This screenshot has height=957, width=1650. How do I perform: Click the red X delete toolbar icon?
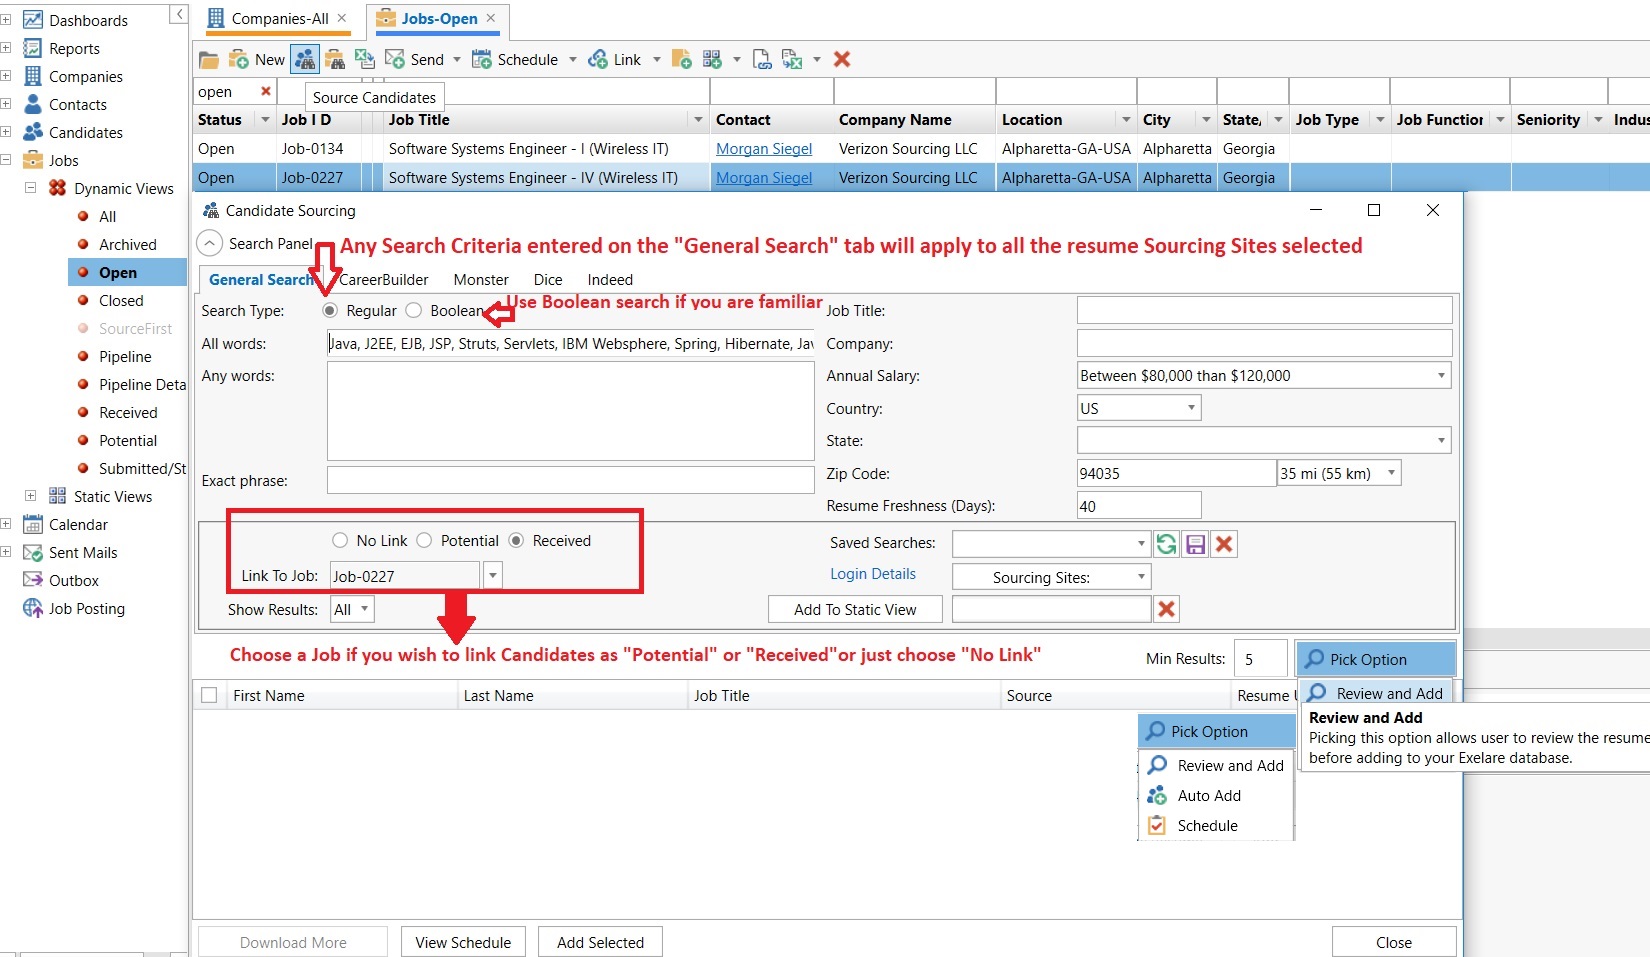pos(842,60)
